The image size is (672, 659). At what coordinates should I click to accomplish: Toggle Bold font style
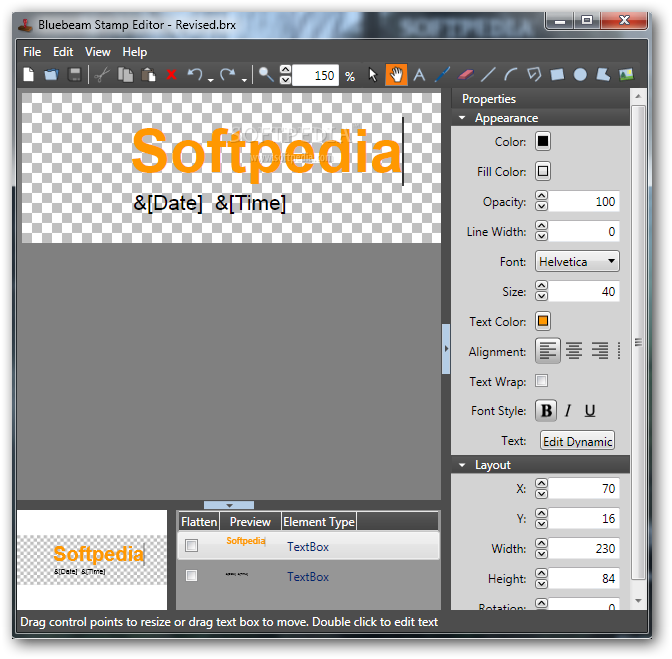tap(546, 410)
